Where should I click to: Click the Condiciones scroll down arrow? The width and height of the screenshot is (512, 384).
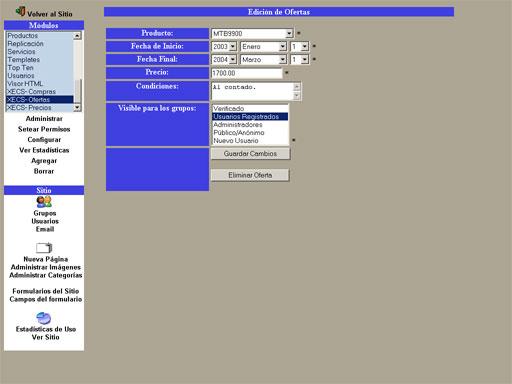[x=297, y=96]
